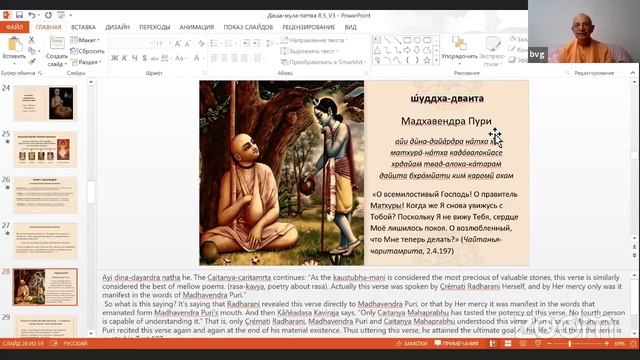This screenshot has width=640, height=360.
Task: Start slideshow from quick access toolbar
Action: (x=61, y=15)
